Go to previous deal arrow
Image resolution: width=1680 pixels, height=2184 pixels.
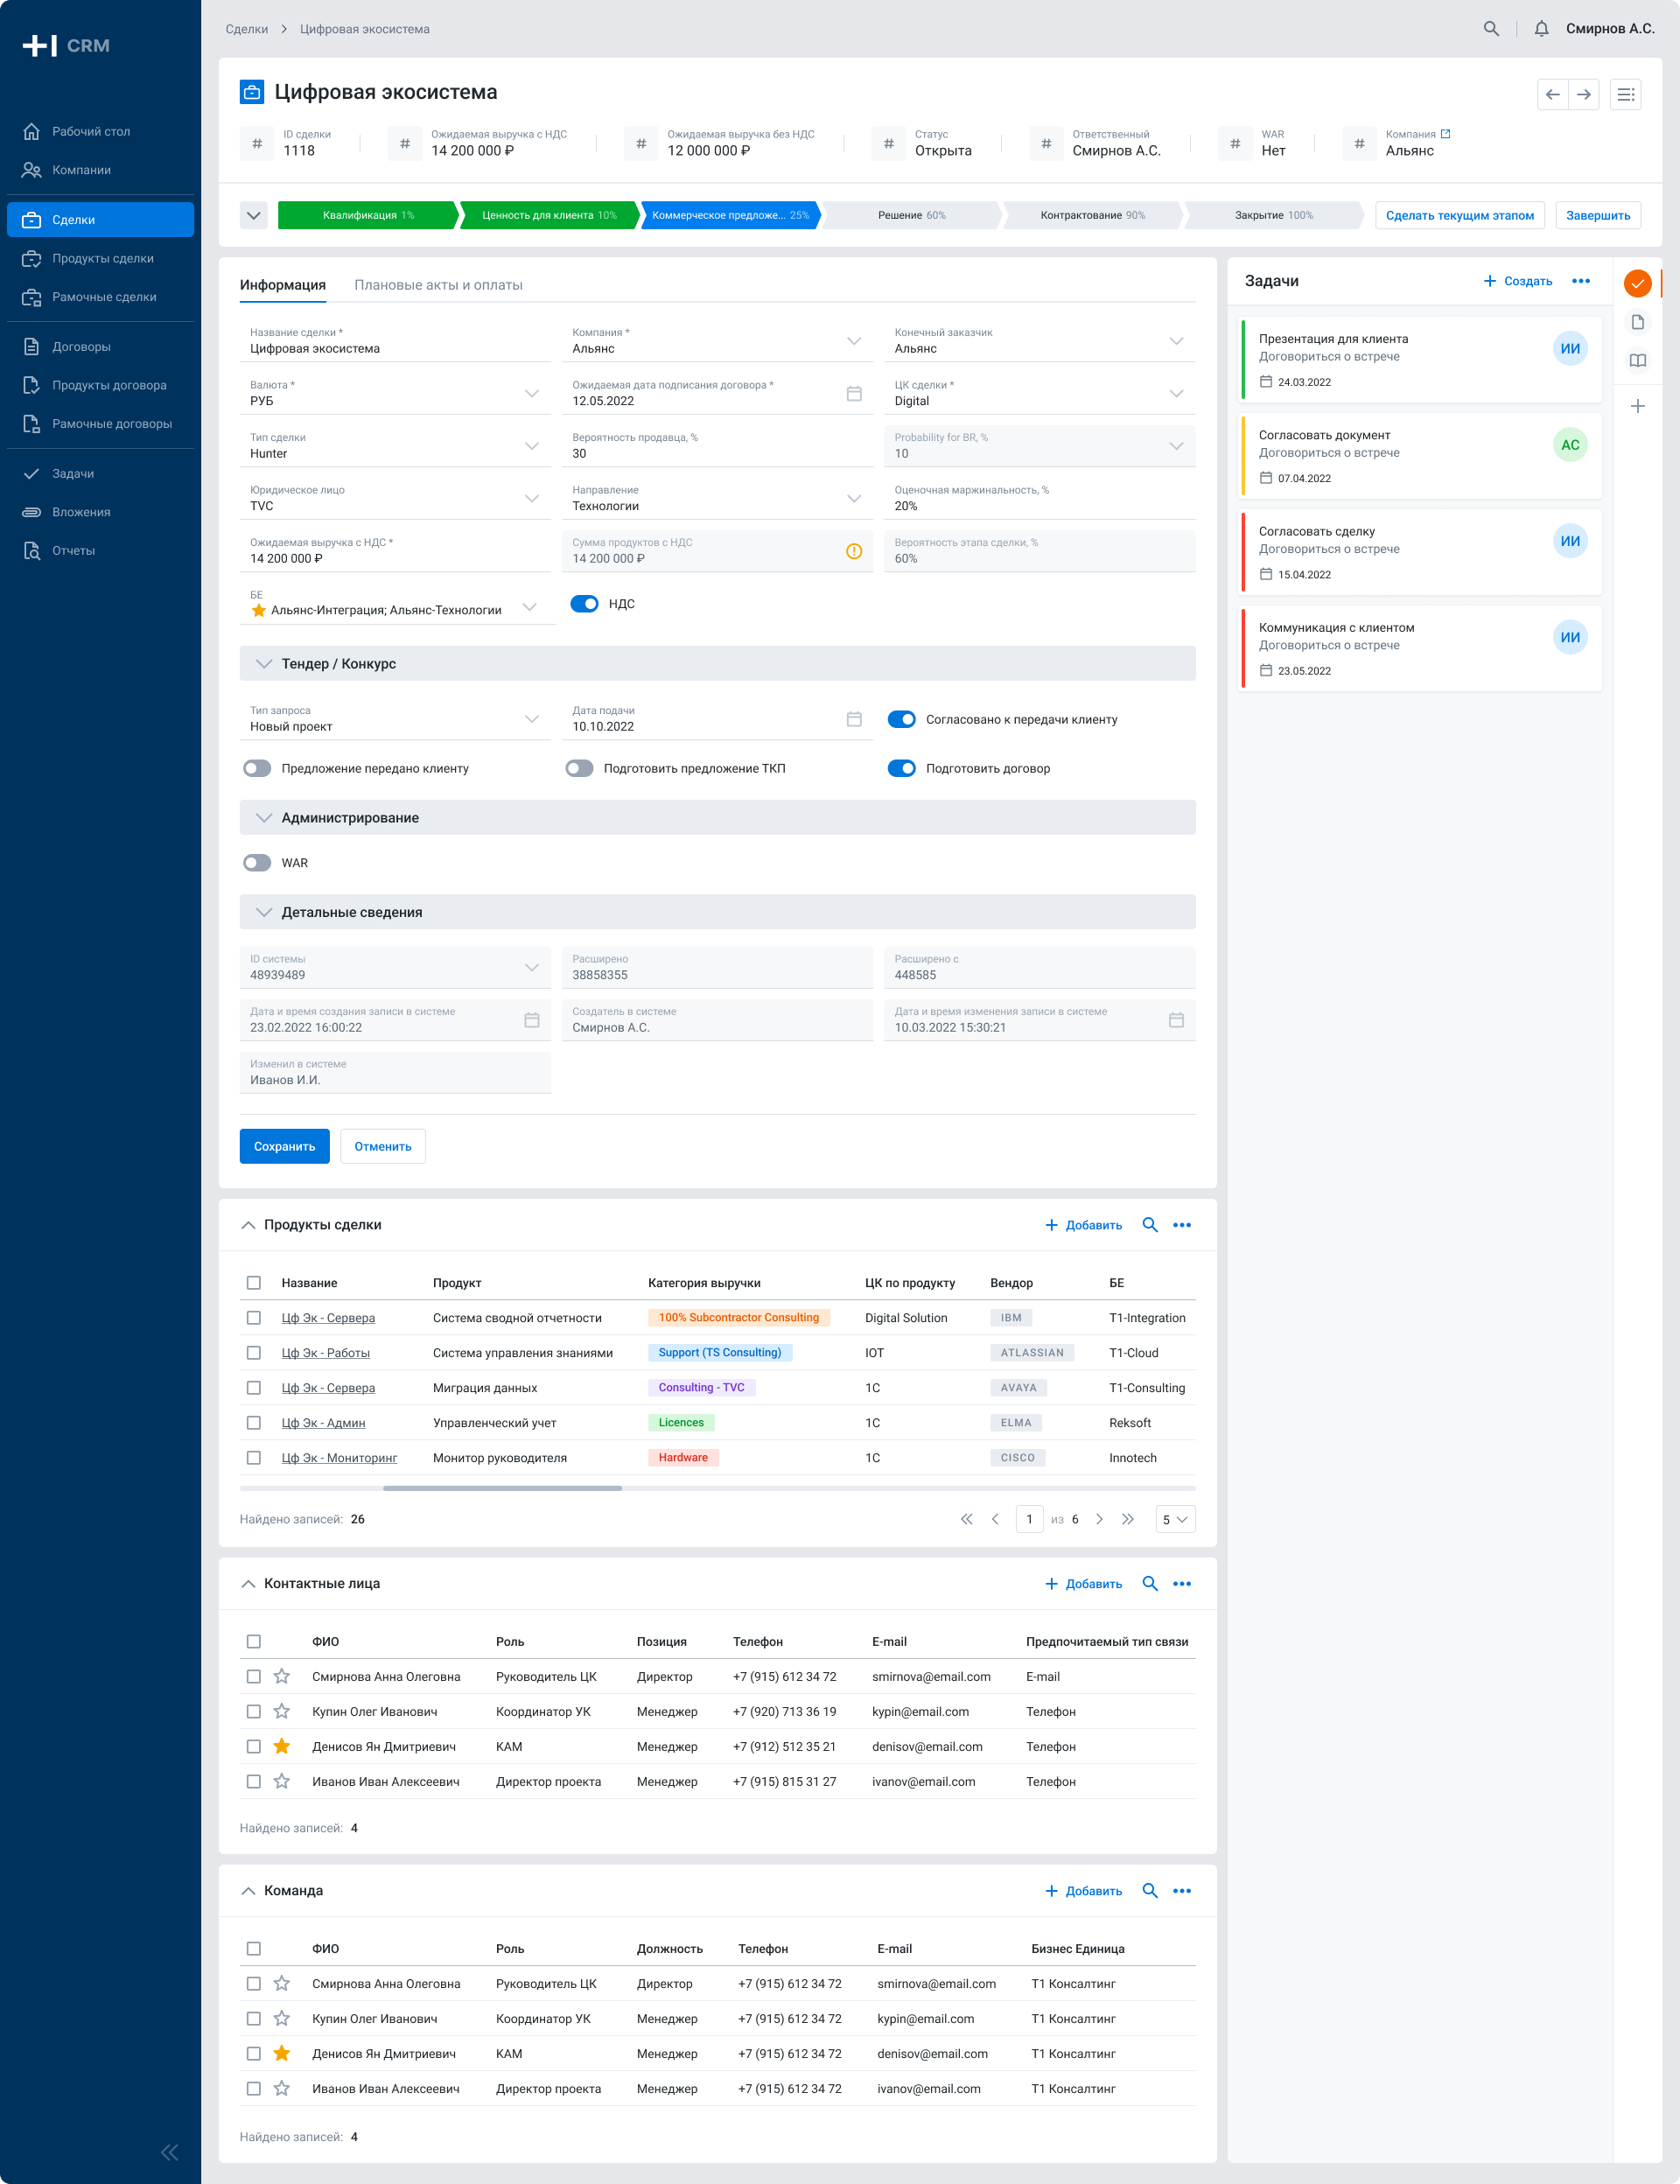tap(1552, 95)
